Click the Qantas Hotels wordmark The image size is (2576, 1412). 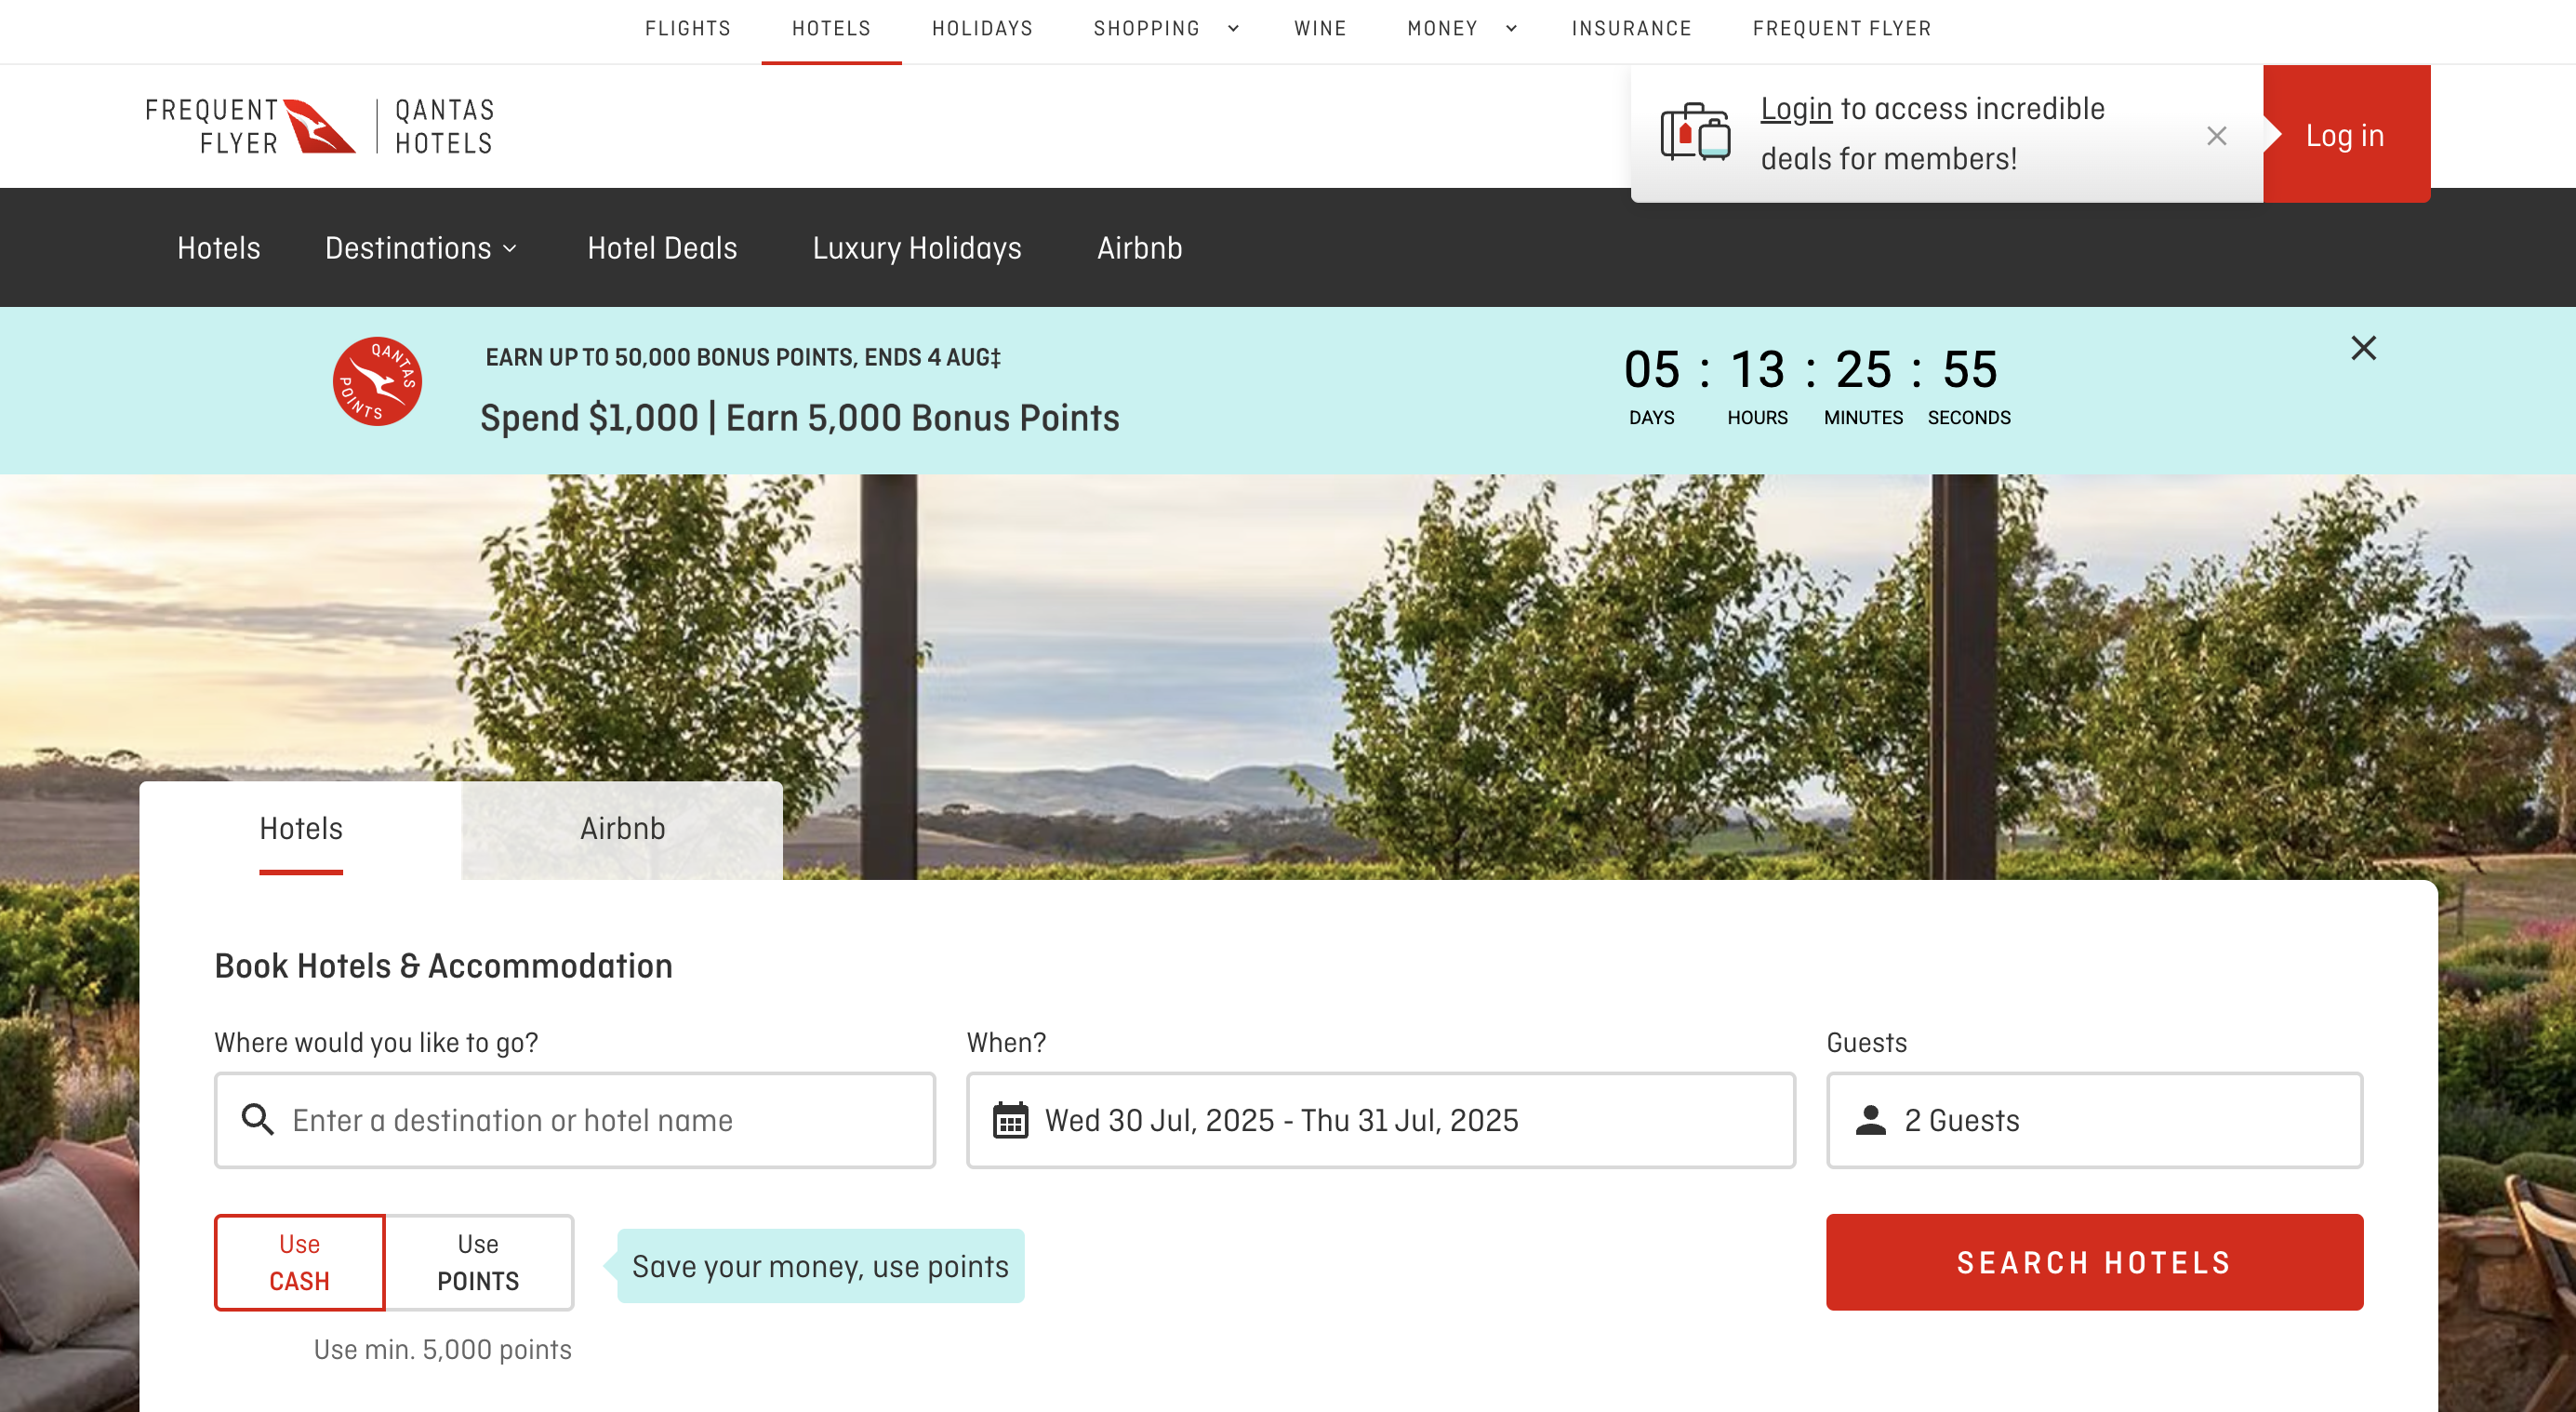tap(444, 126)
